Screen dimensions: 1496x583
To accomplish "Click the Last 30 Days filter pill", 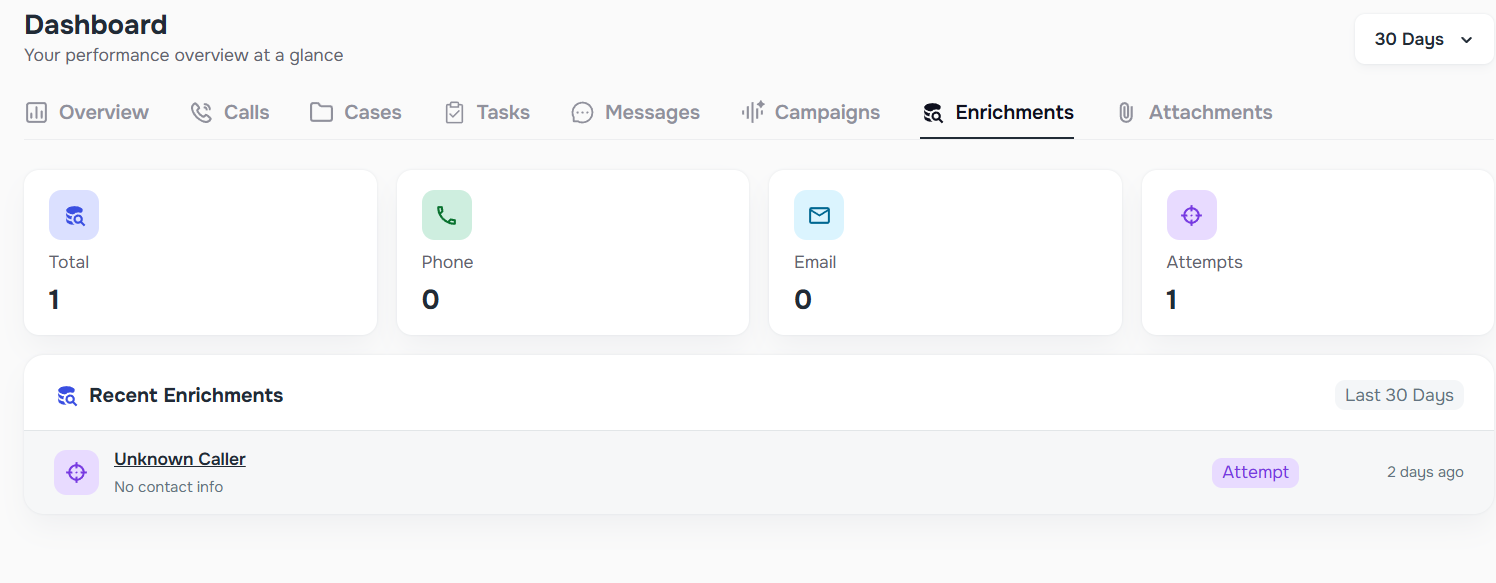I will 1398,394.
